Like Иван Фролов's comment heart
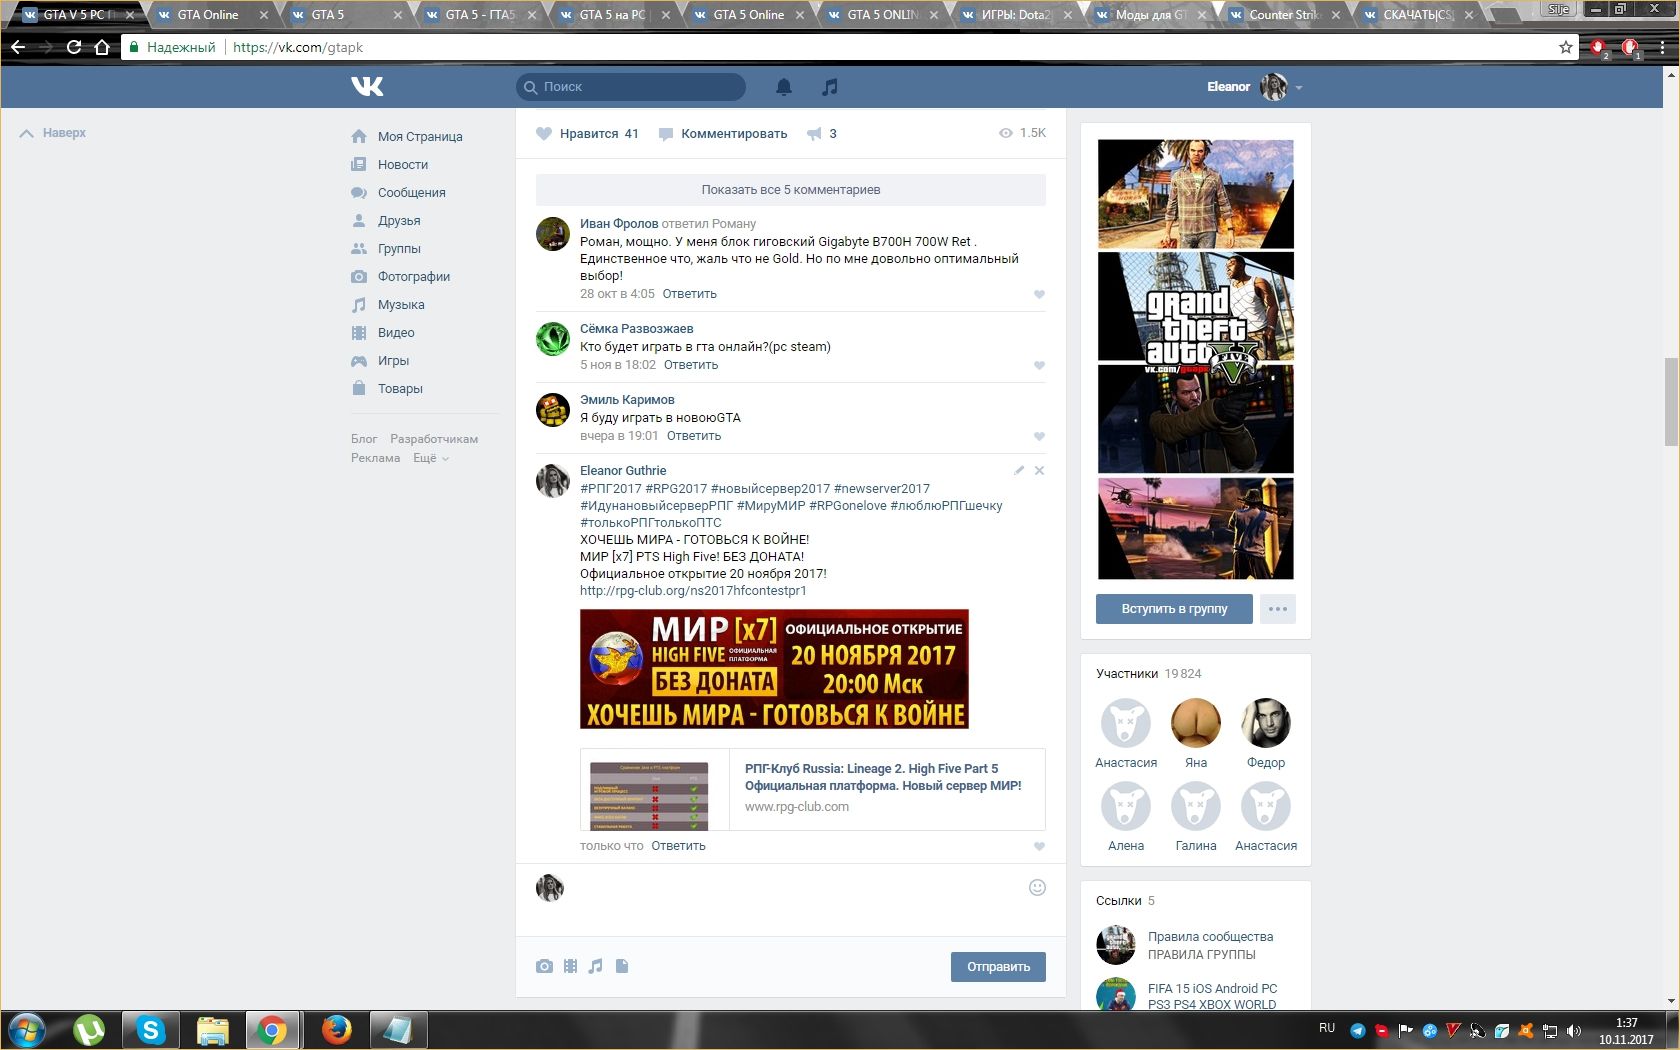Image resolution: width=1680 pixels, height=1050 pixels. (1039, 294)
